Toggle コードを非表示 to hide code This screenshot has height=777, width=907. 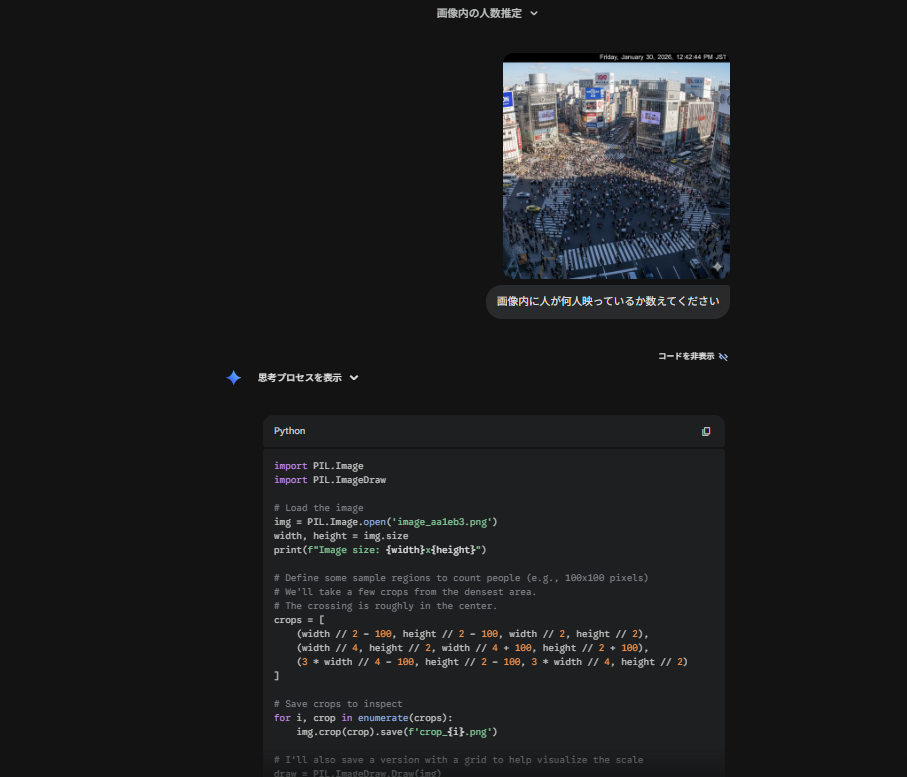(x=686, y=356)
